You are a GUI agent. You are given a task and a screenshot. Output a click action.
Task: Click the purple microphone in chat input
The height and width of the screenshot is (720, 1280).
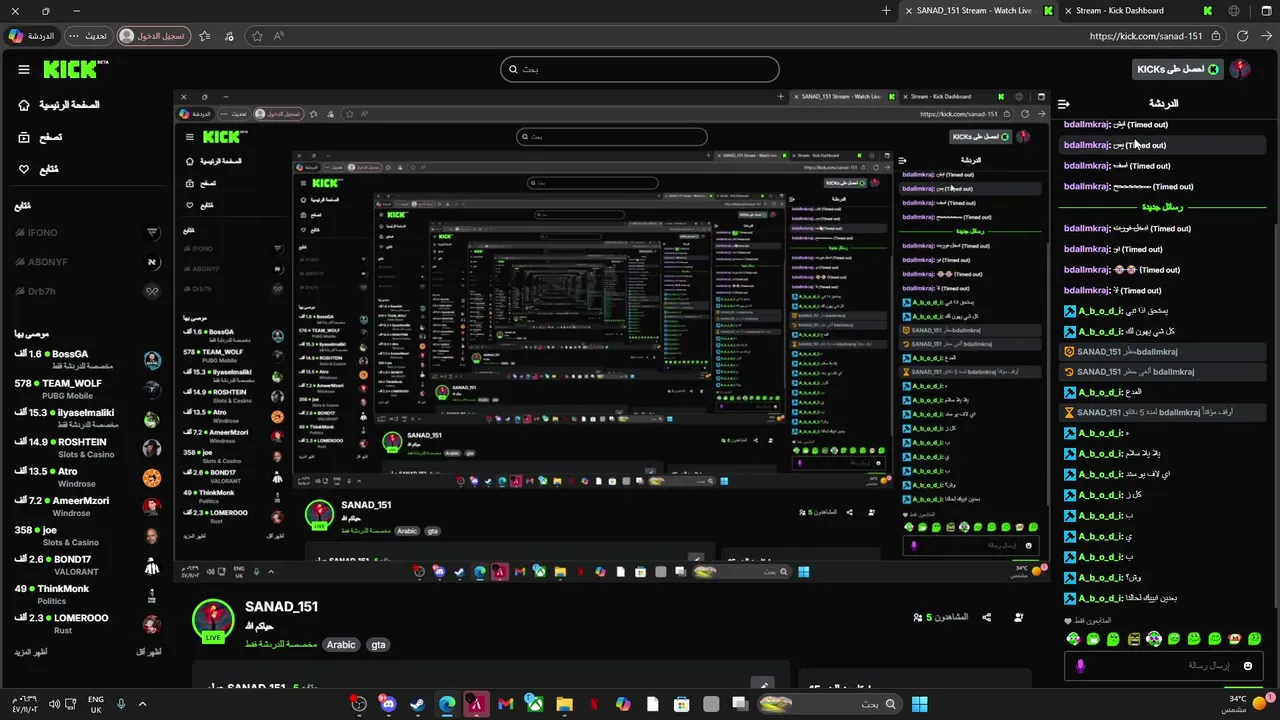point(1080,665)
